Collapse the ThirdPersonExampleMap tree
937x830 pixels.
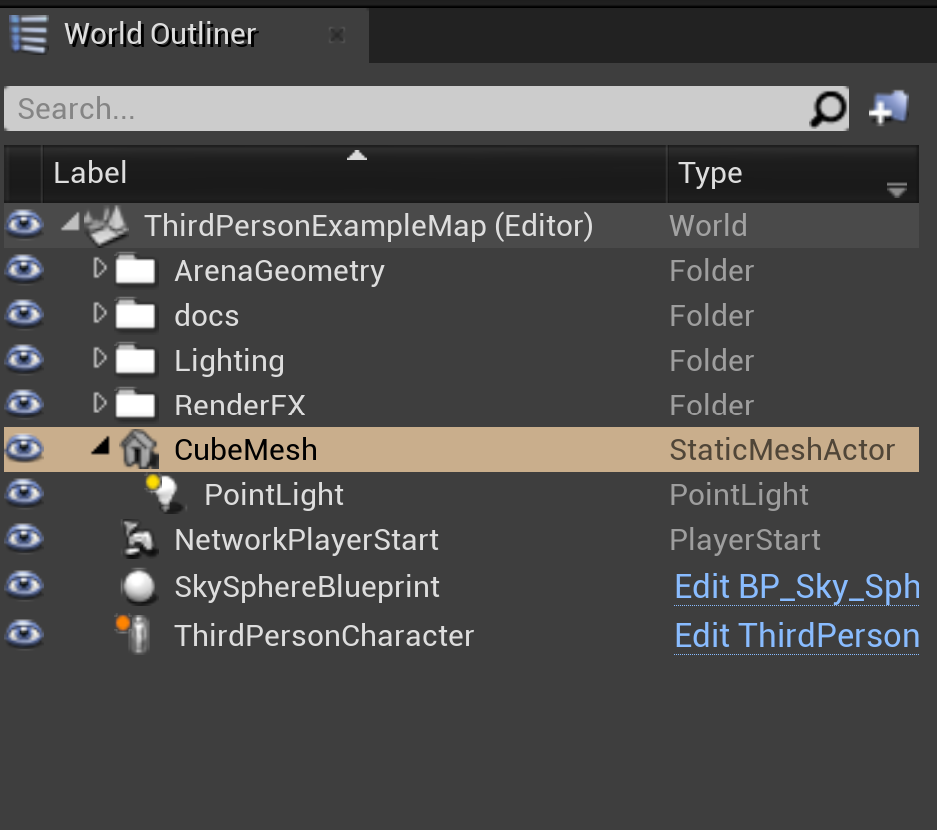(71, 222)
